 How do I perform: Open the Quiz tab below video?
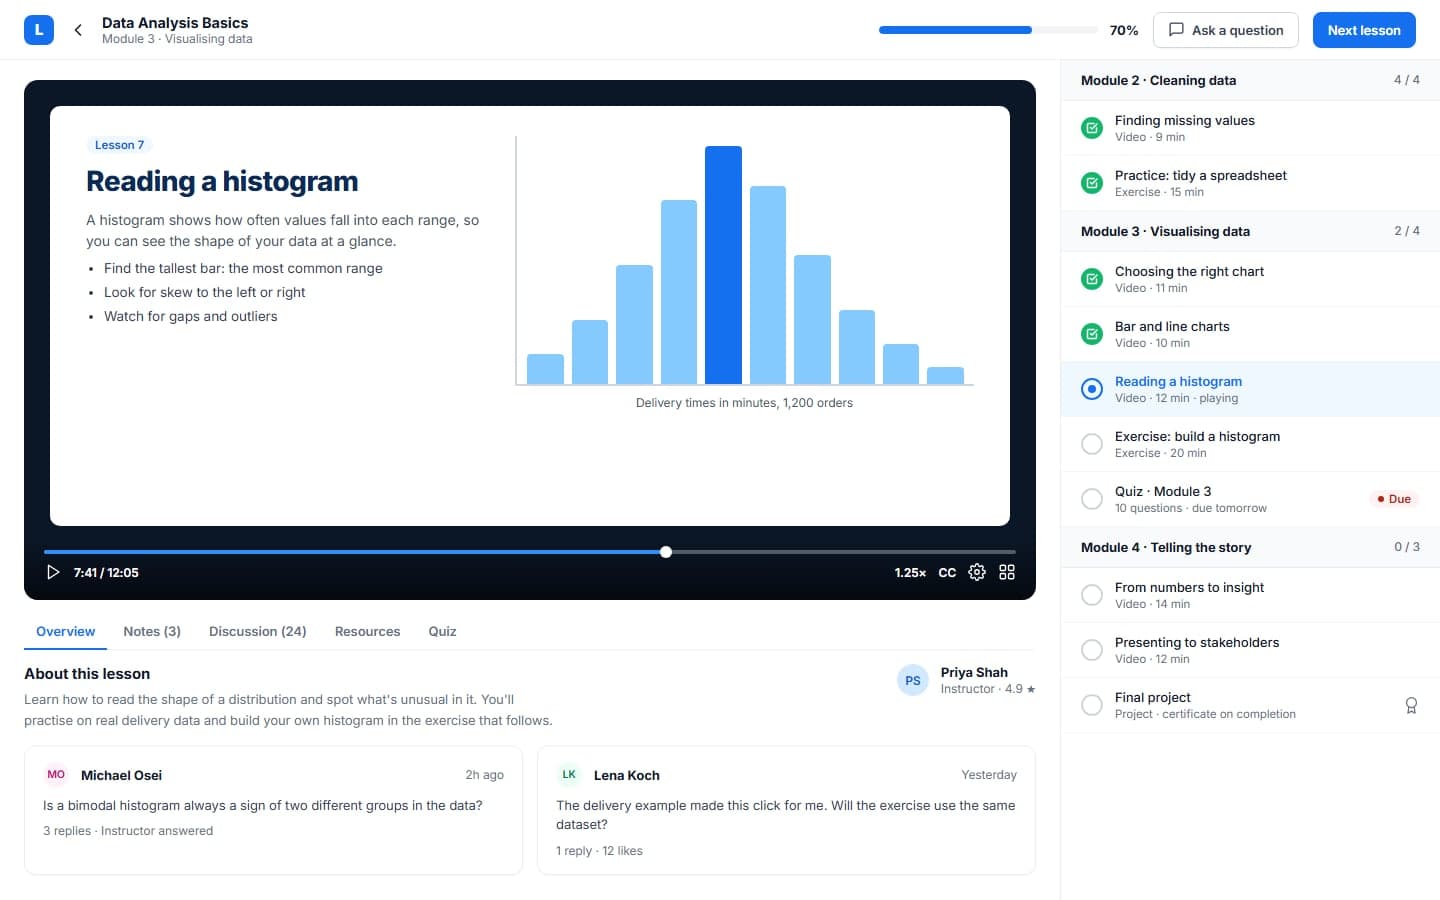(442, 631)
